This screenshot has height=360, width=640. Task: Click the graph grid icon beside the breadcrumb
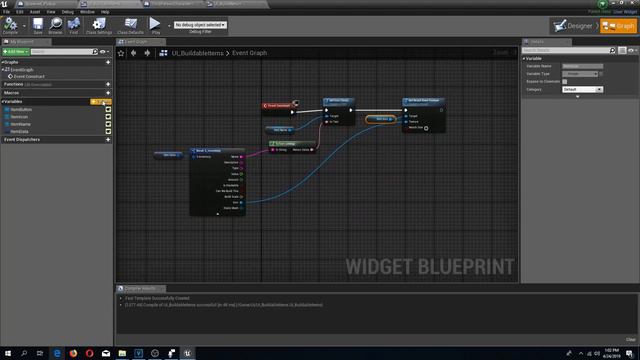click(163, 53)
